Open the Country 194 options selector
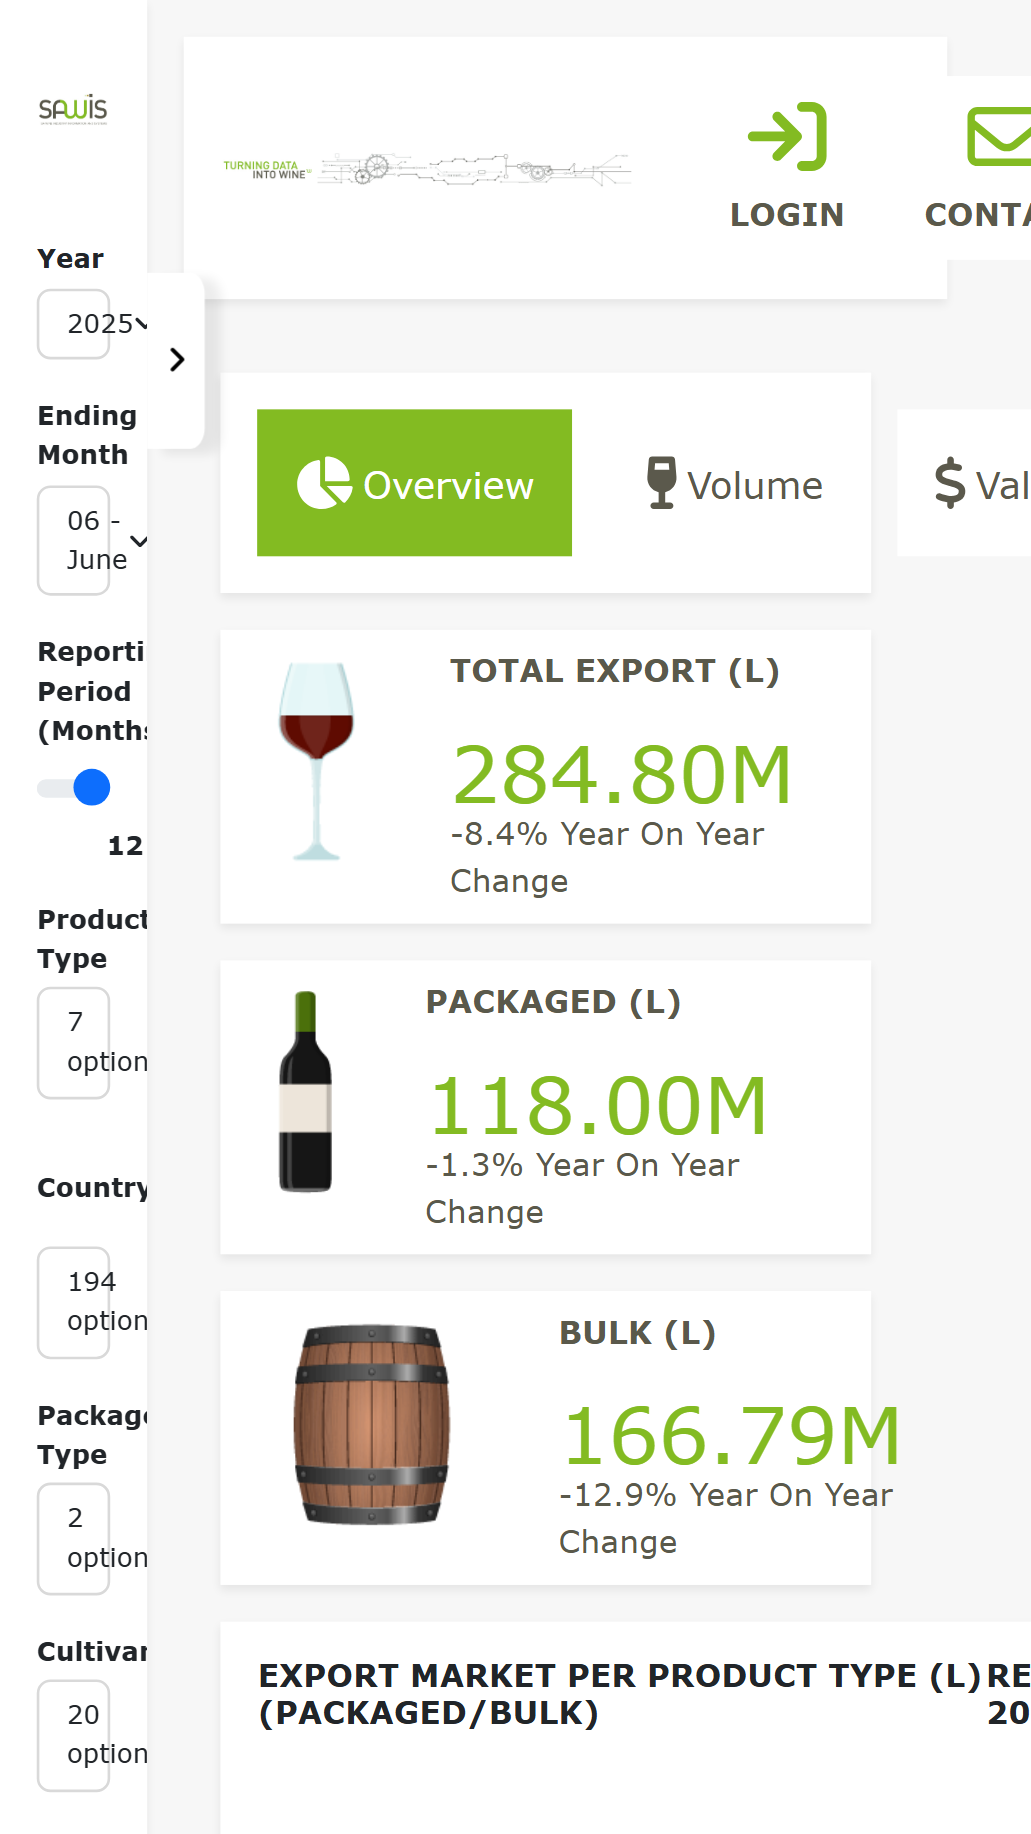 pos(92,1302)
